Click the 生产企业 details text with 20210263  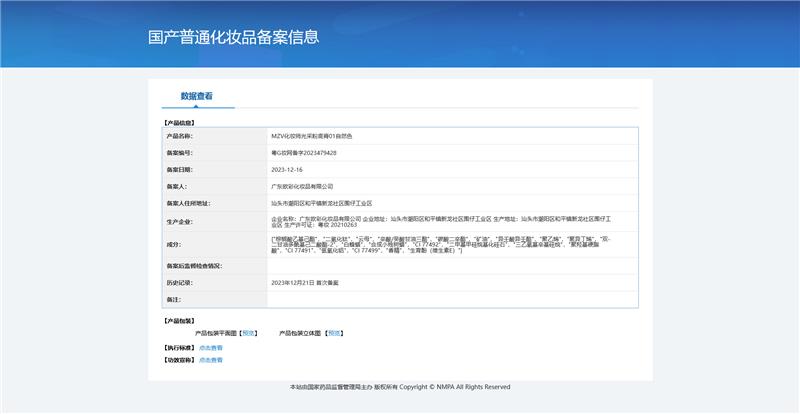[x=441, y=222]
